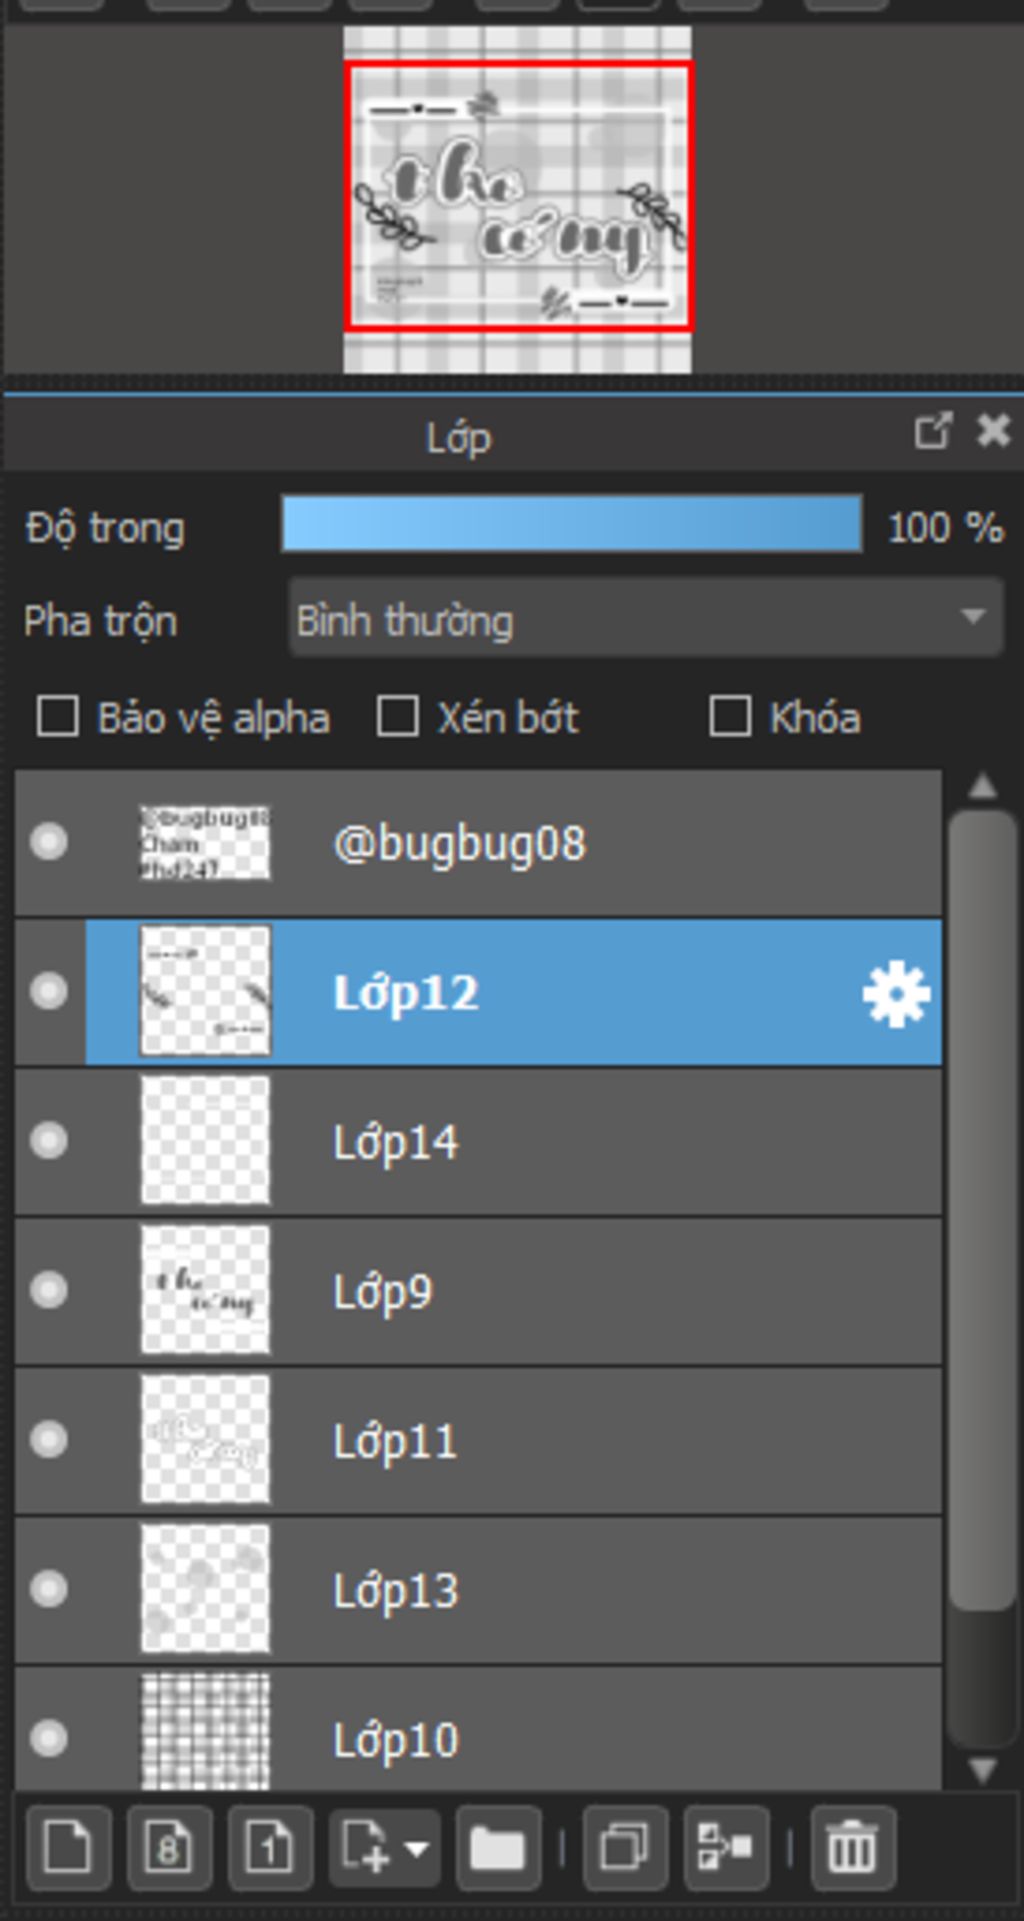Create a new layer folder
Screen dimensions: 1024x1921
coord(498,1848)
